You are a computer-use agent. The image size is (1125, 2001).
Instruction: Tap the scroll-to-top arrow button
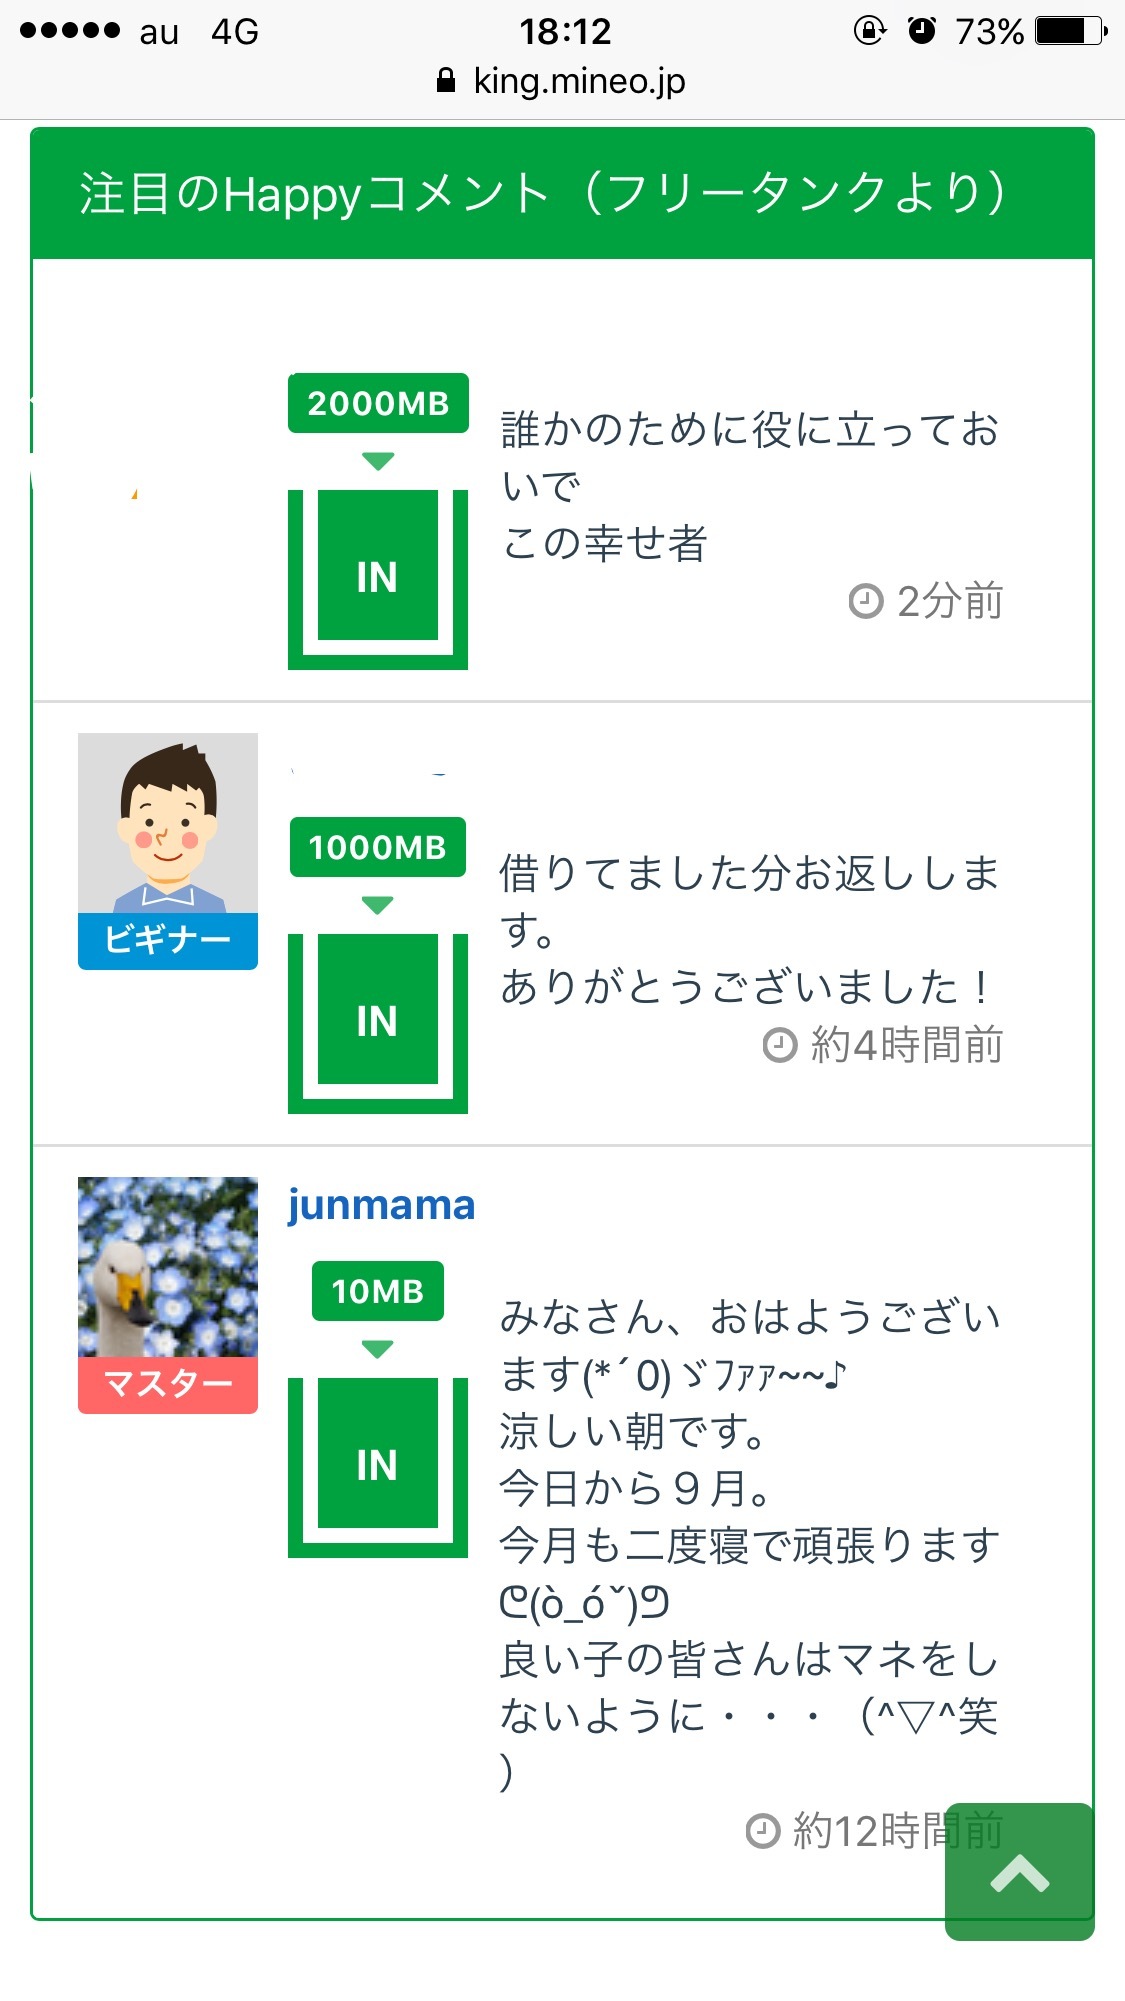point(1019,1871)
